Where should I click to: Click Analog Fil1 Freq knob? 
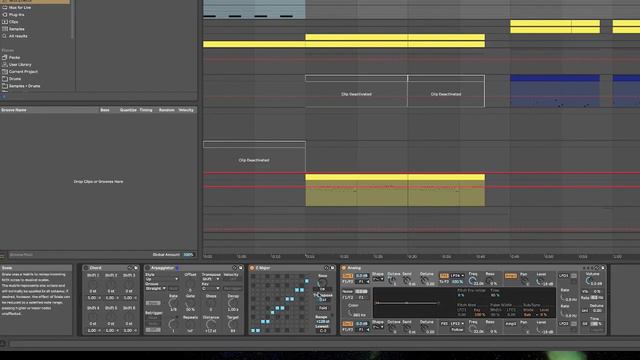click(x=473, y=280)
